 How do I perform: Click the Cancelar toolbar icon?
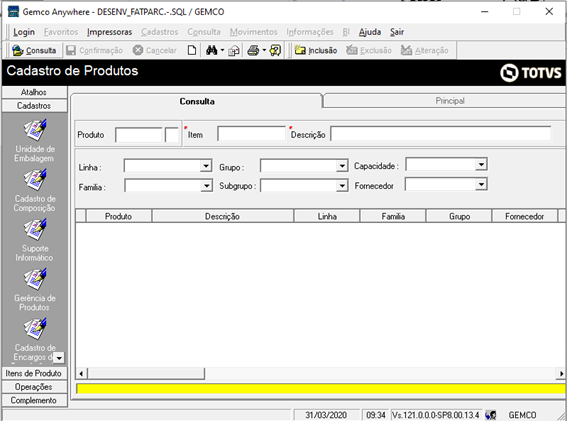(x=138, y=50)
